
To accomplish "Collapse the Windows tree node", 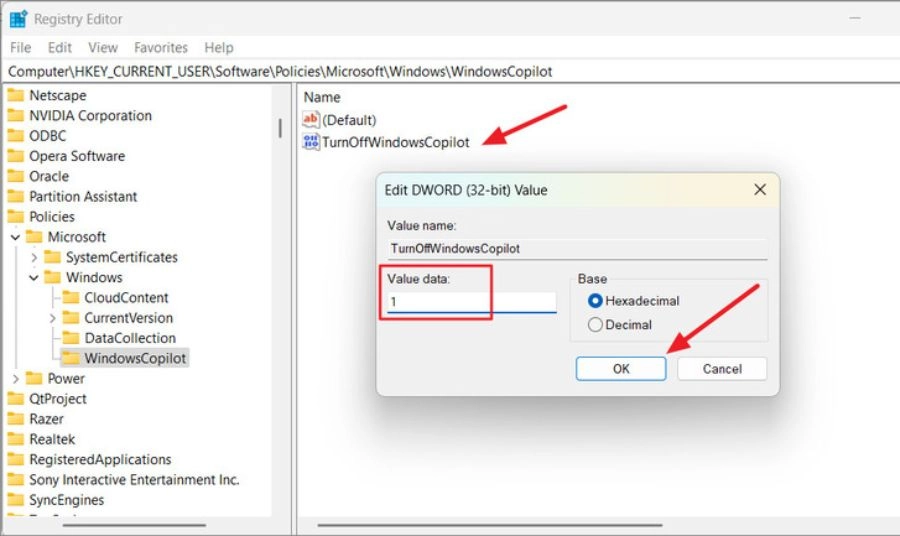I will 34,278.
